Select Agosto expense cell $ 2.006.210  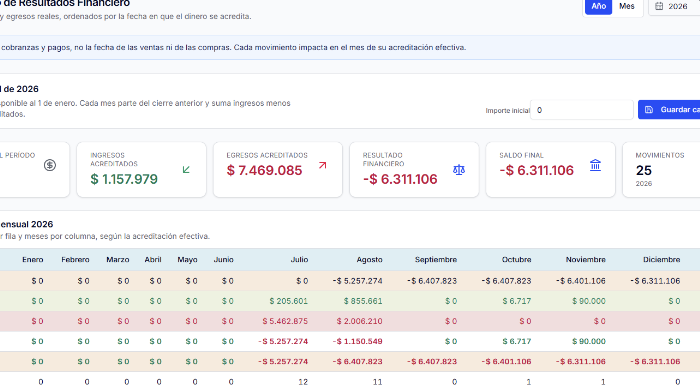point(359,321)
